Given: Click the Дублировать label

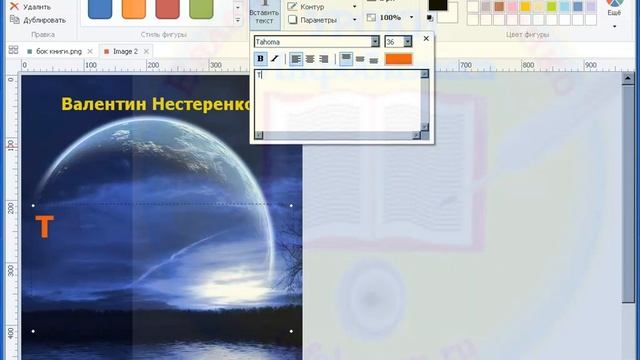Looking at the screenshot, I should coord(44,20).
